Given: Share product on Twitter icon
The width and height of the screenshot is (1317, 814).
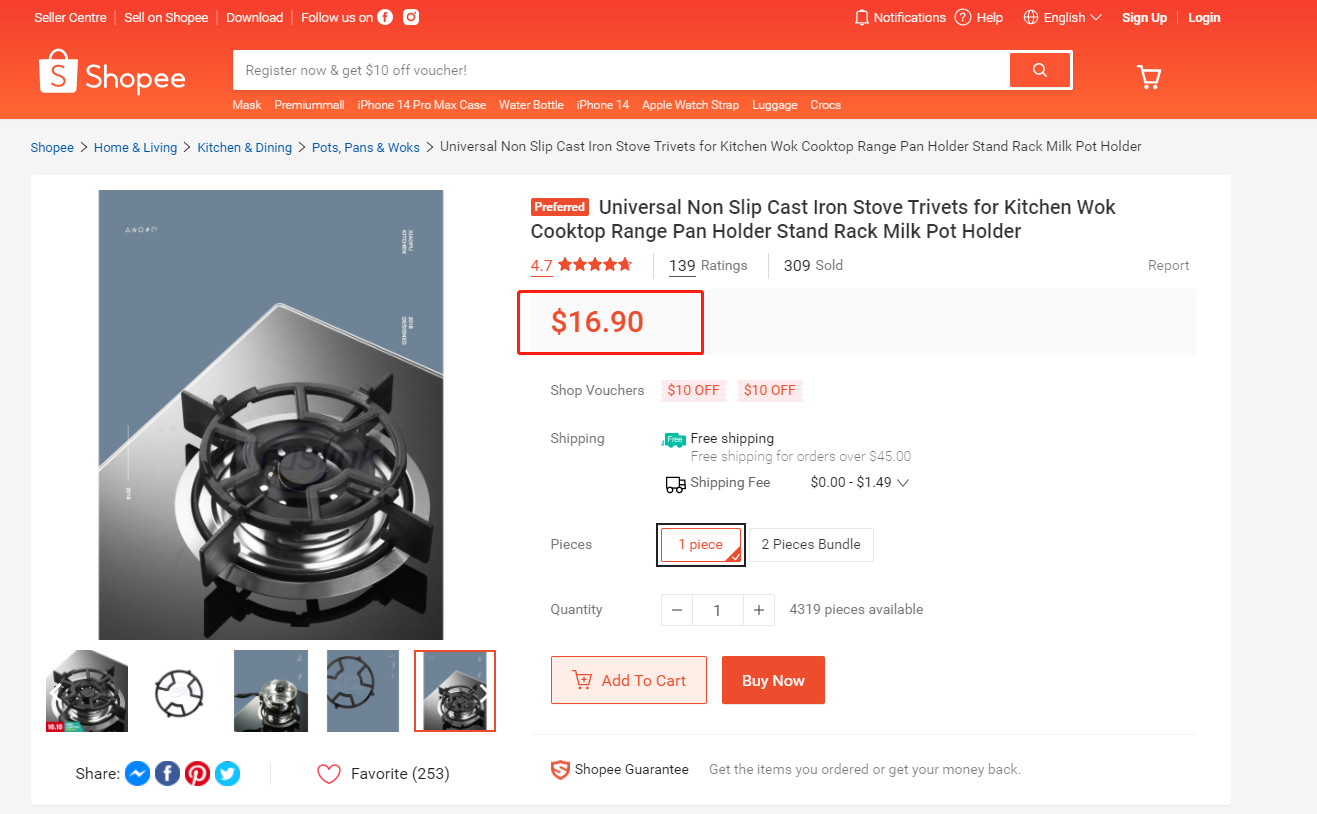Looking at the screenshot, I should pos(227,773).
